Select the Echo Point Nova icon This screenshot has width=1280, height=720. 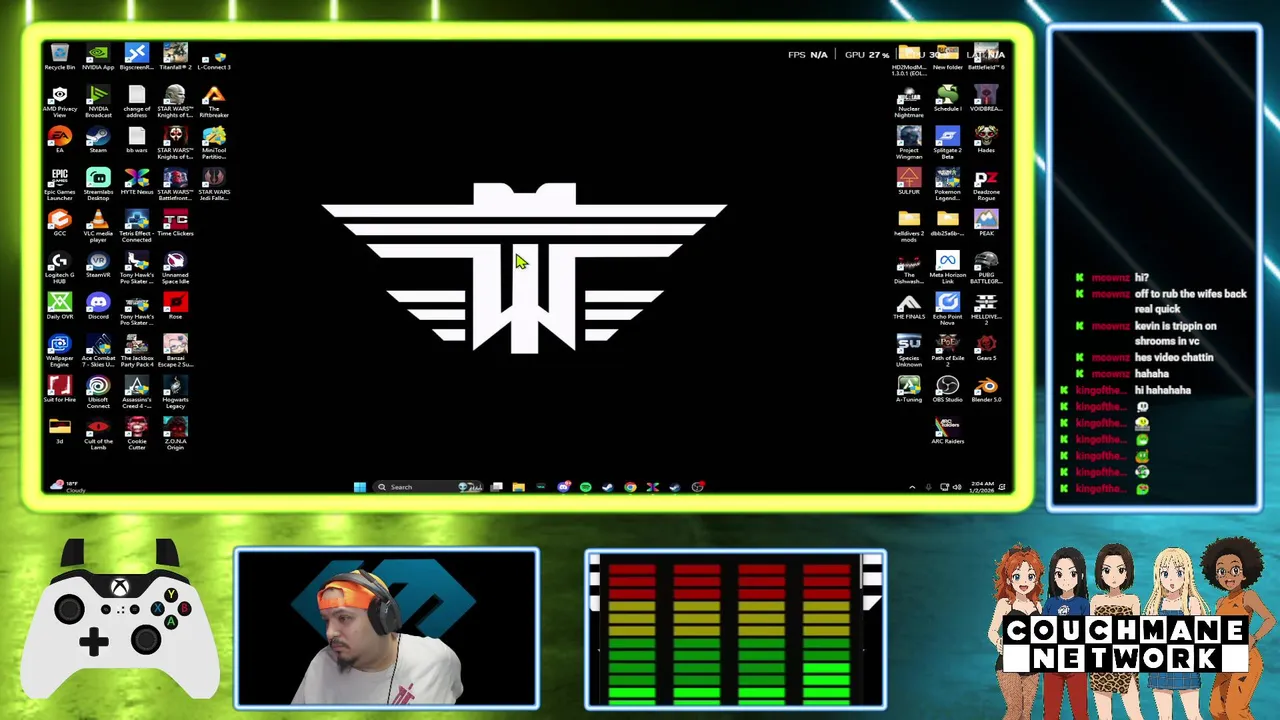tap(947, 309)
